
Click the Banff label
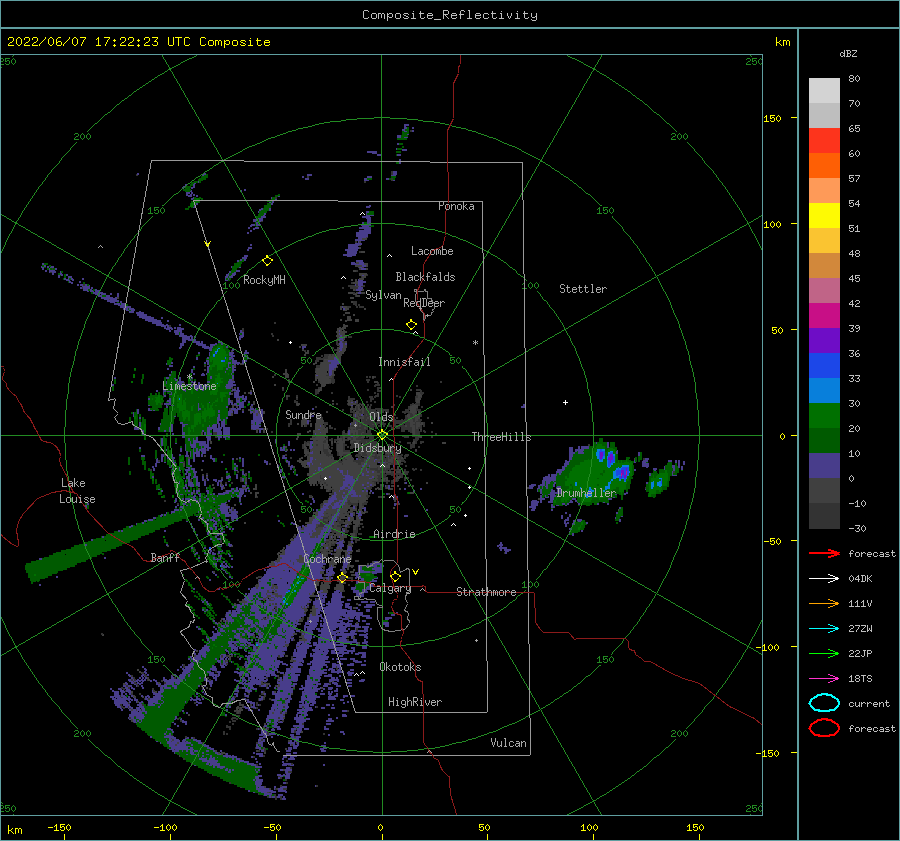(165, 557)
